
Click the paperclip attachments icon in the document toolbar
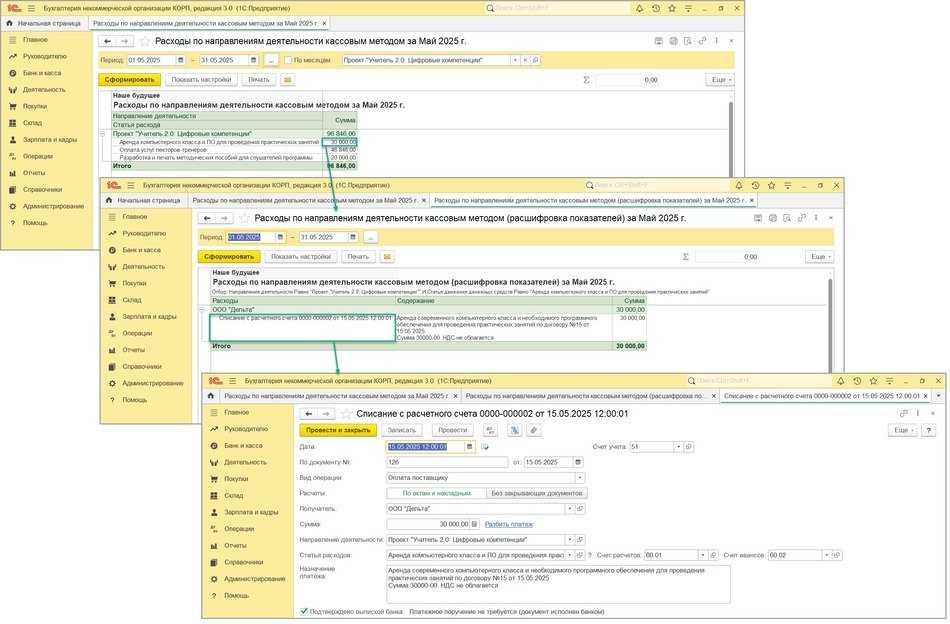click(534, 430)
